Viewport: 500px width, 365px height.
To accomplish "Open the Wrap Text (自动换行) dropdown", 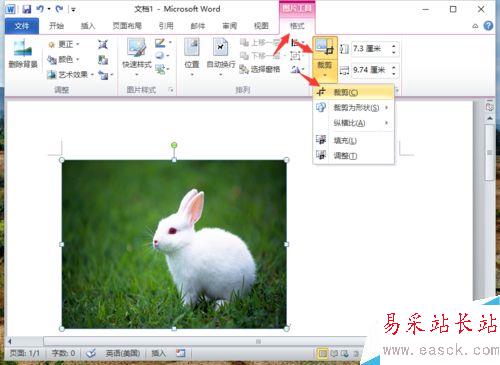I will [x=221, y=57].
